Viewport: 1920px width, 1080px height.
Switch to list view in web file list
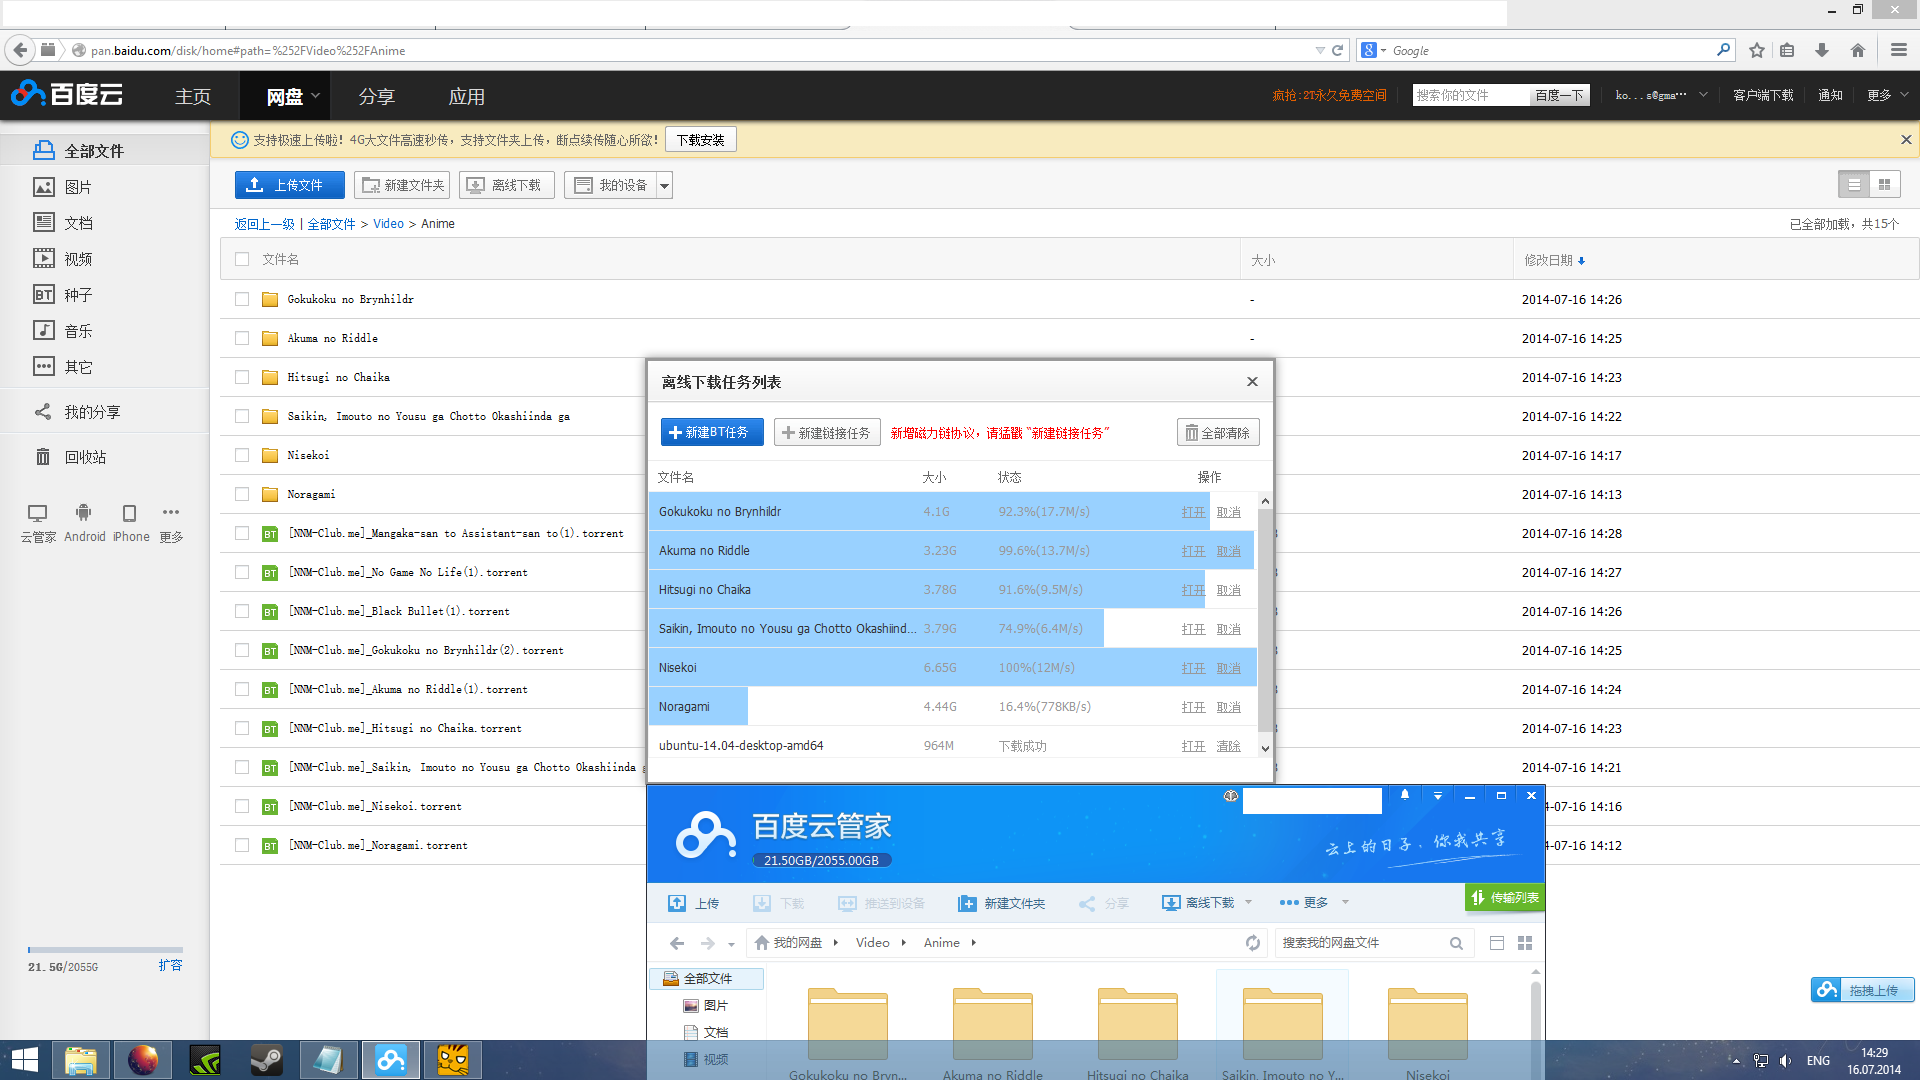point(1854,185)
